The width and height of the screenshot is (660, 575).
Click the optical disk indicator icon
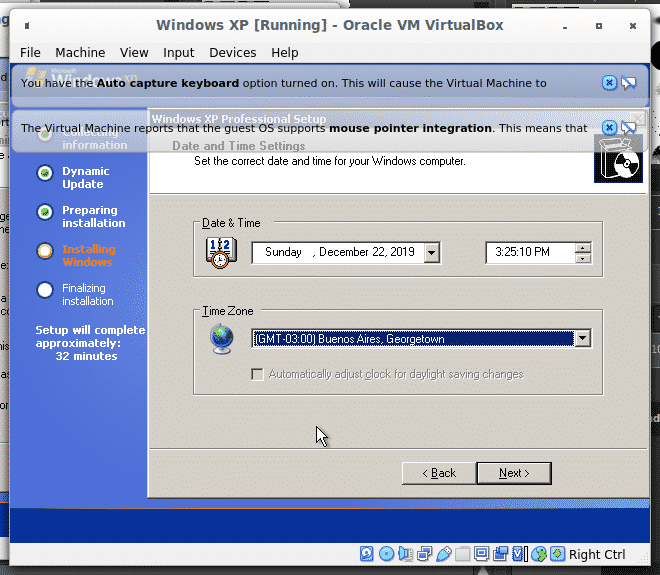coord(386,554)
